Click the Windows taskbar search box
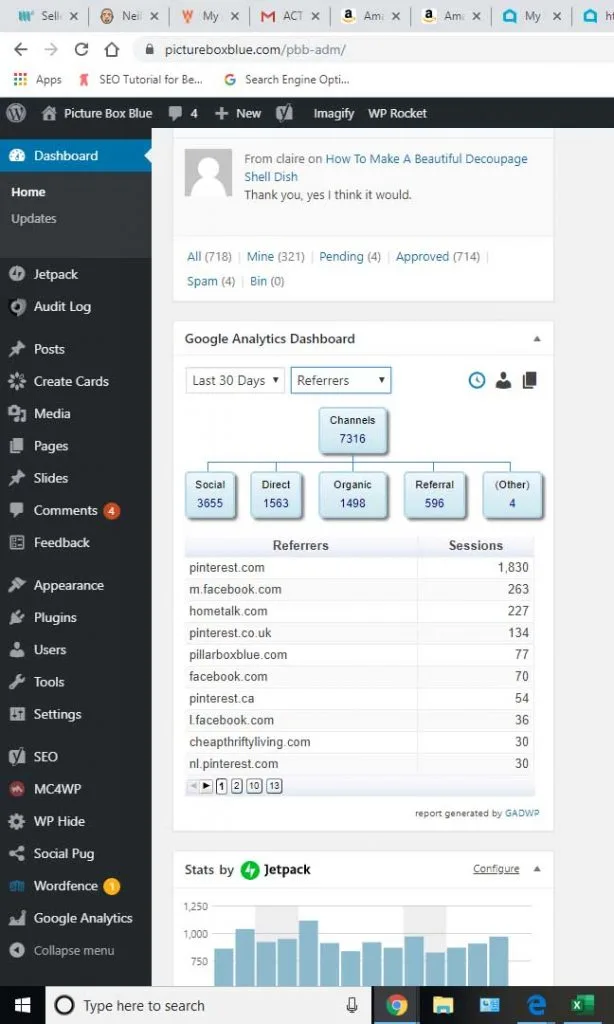The width and height of the screenshot is (614, 1024). pos(200,1005)
